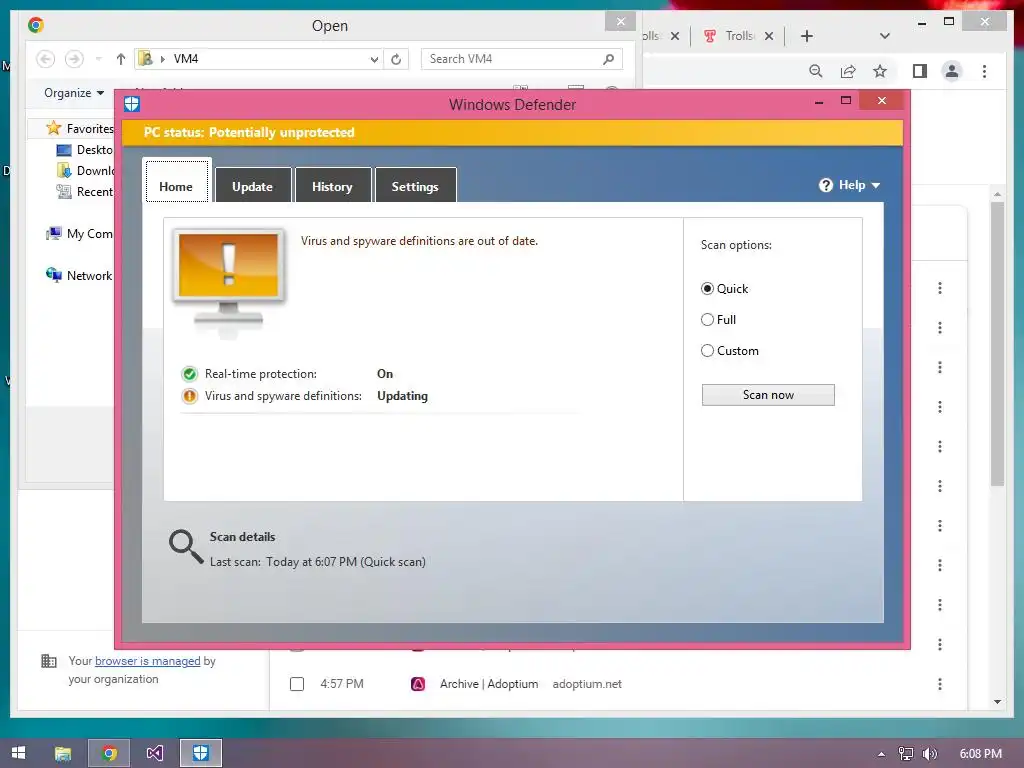Click the forward arrow in Open dialog

74,59
